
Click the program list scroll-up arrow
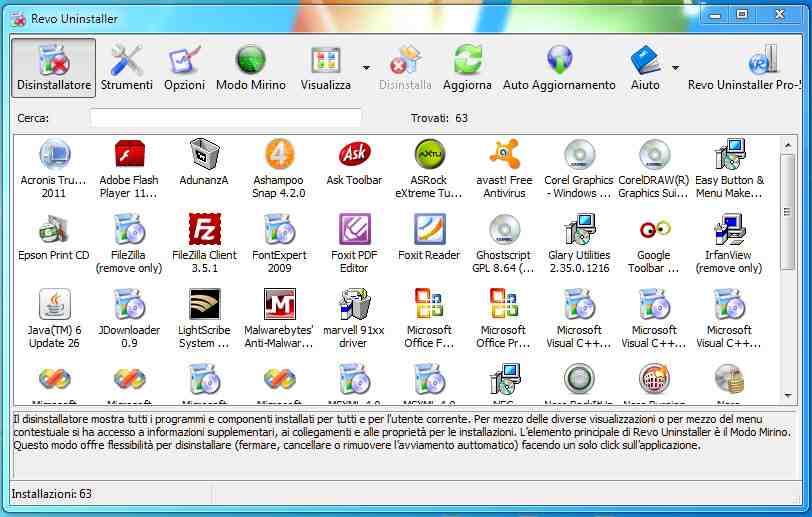tap(788, 145)
